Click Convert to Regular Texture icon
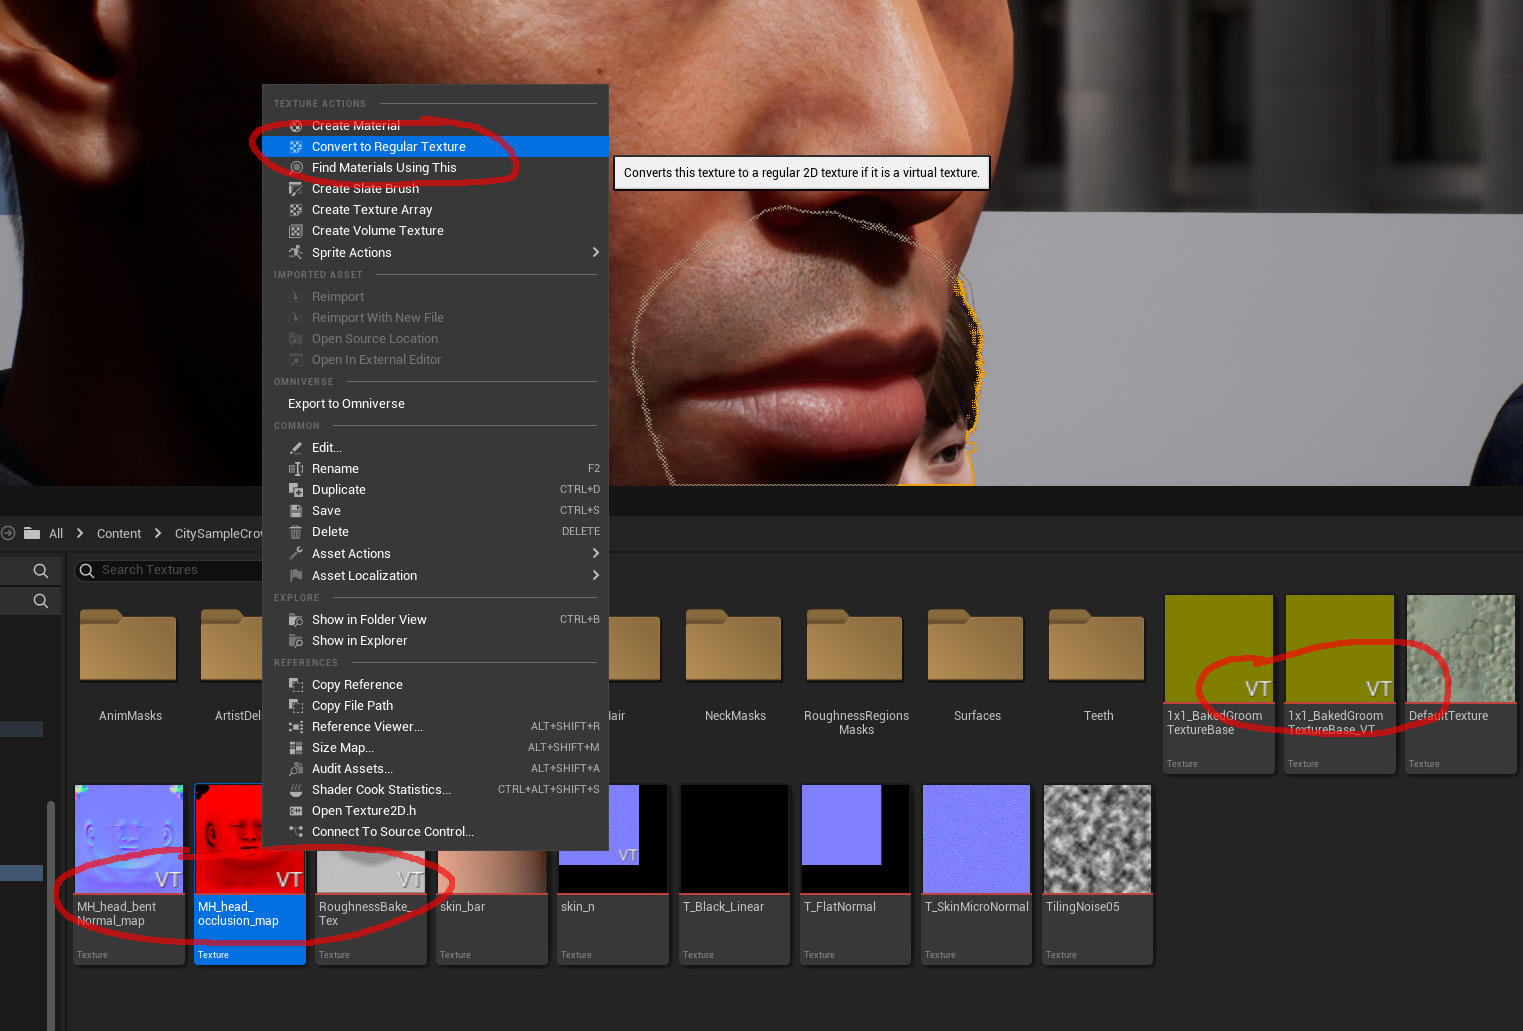The width and height of the screenshot is (1523, 1031). [296, 147]
